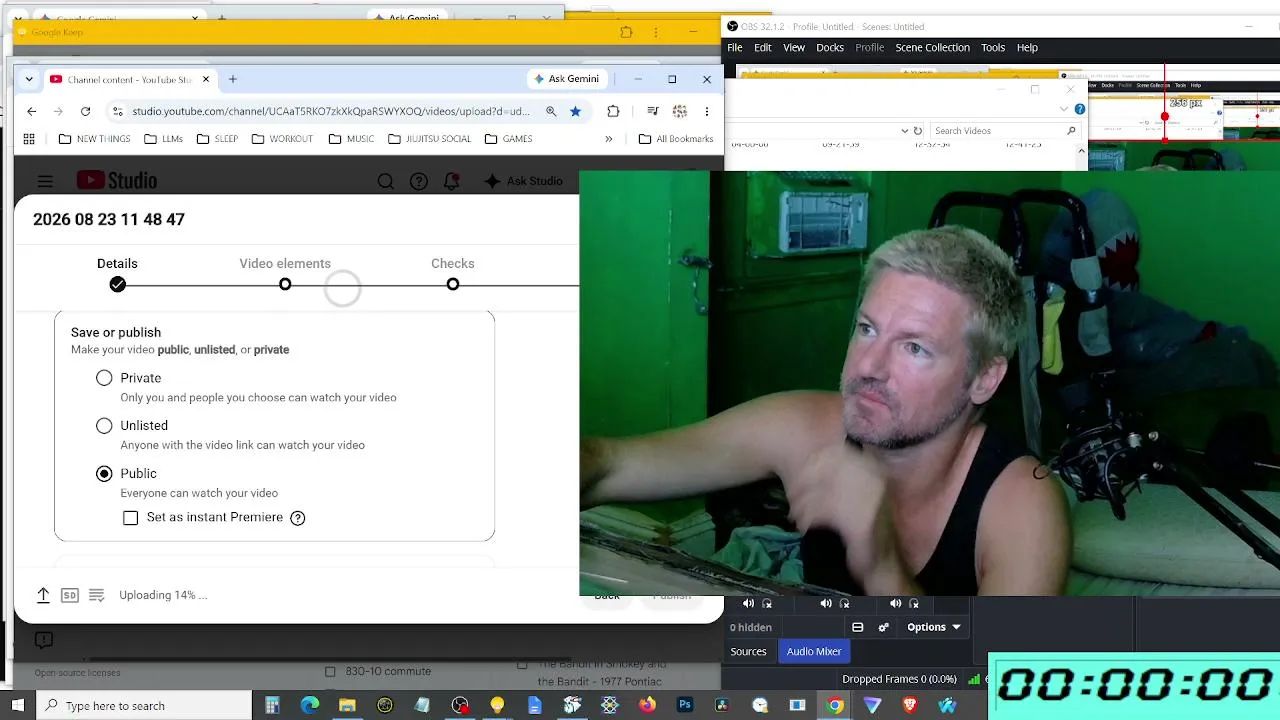The width and height of the screenshot is (1280, 720).
Task: Open the NEW THINGS bookmark folder
Action: (x=94, y=139)
